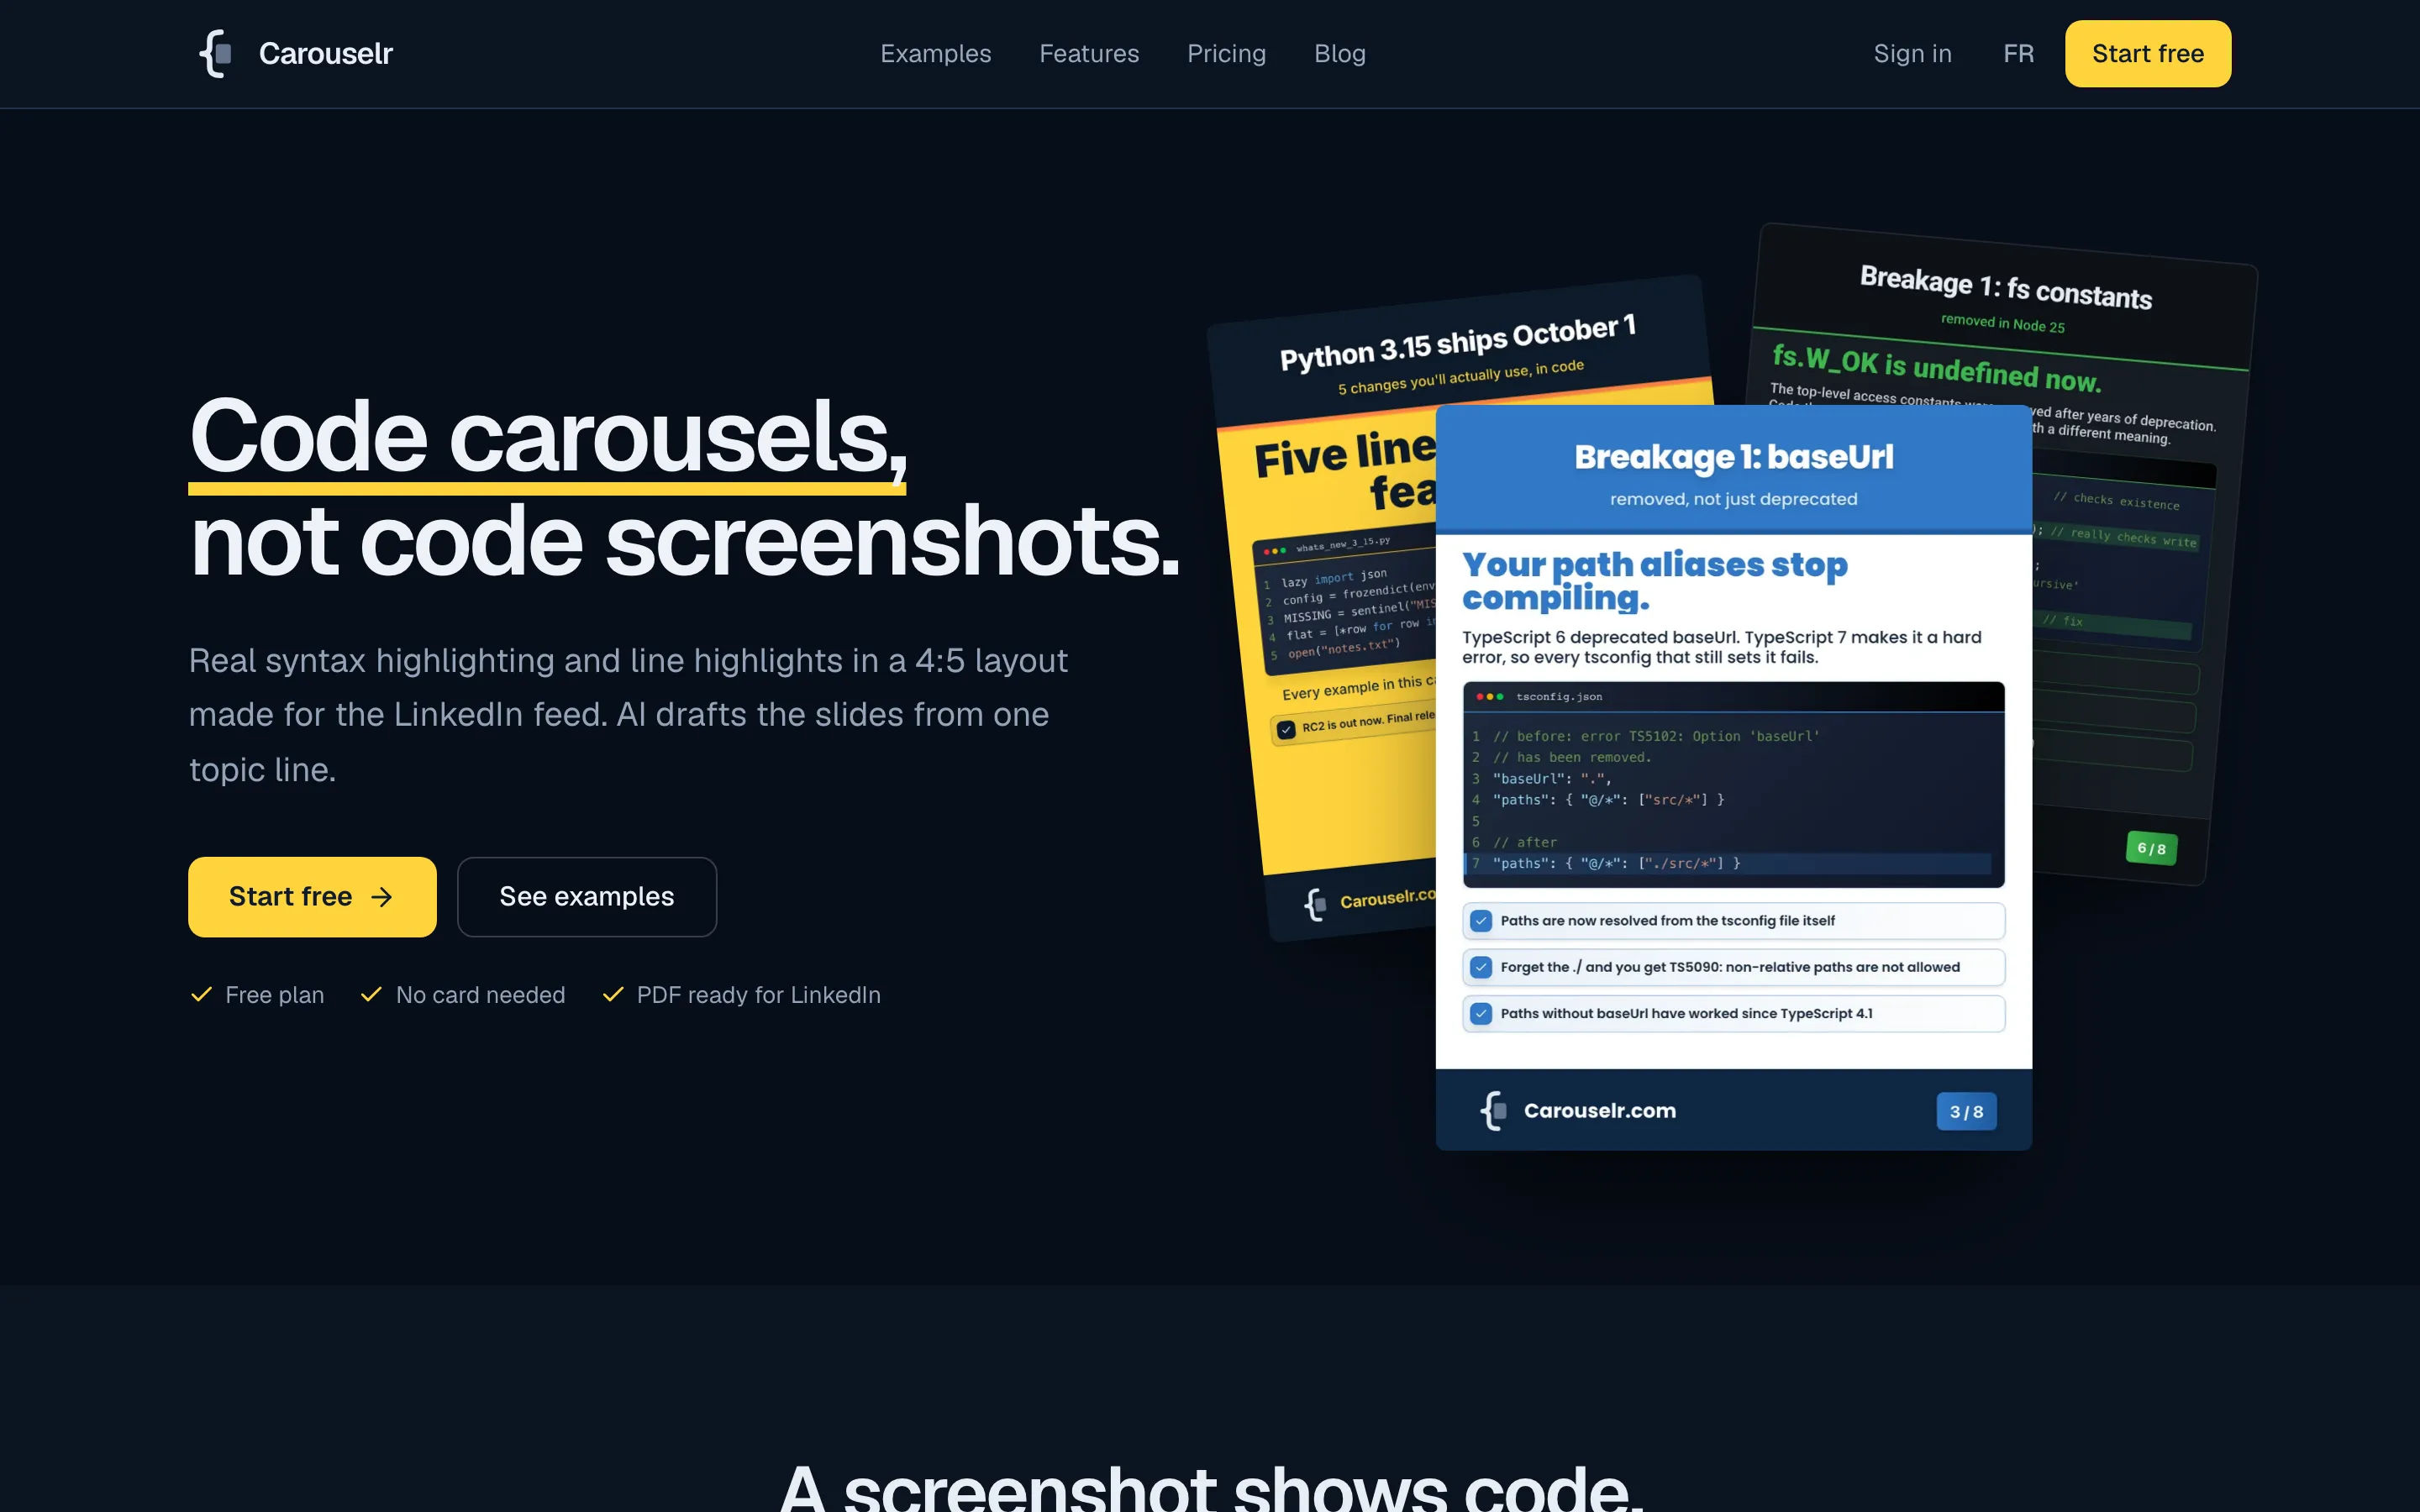Viewport: 2420px width, 1512px height.
Task: Open the Carouselr home link text
Action: 325,53
